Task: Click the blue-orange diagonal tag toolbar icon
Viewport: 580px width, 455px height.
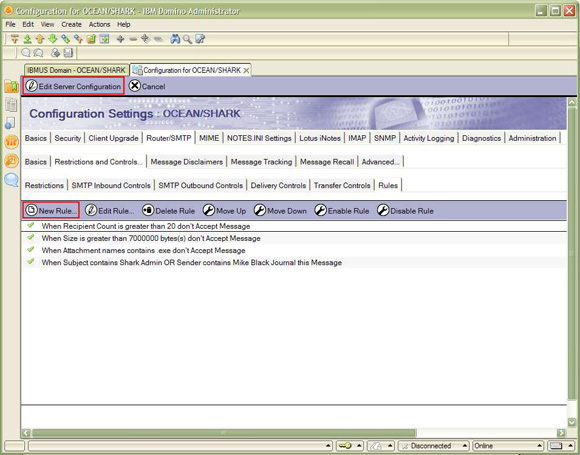Action: coord(78,39)
